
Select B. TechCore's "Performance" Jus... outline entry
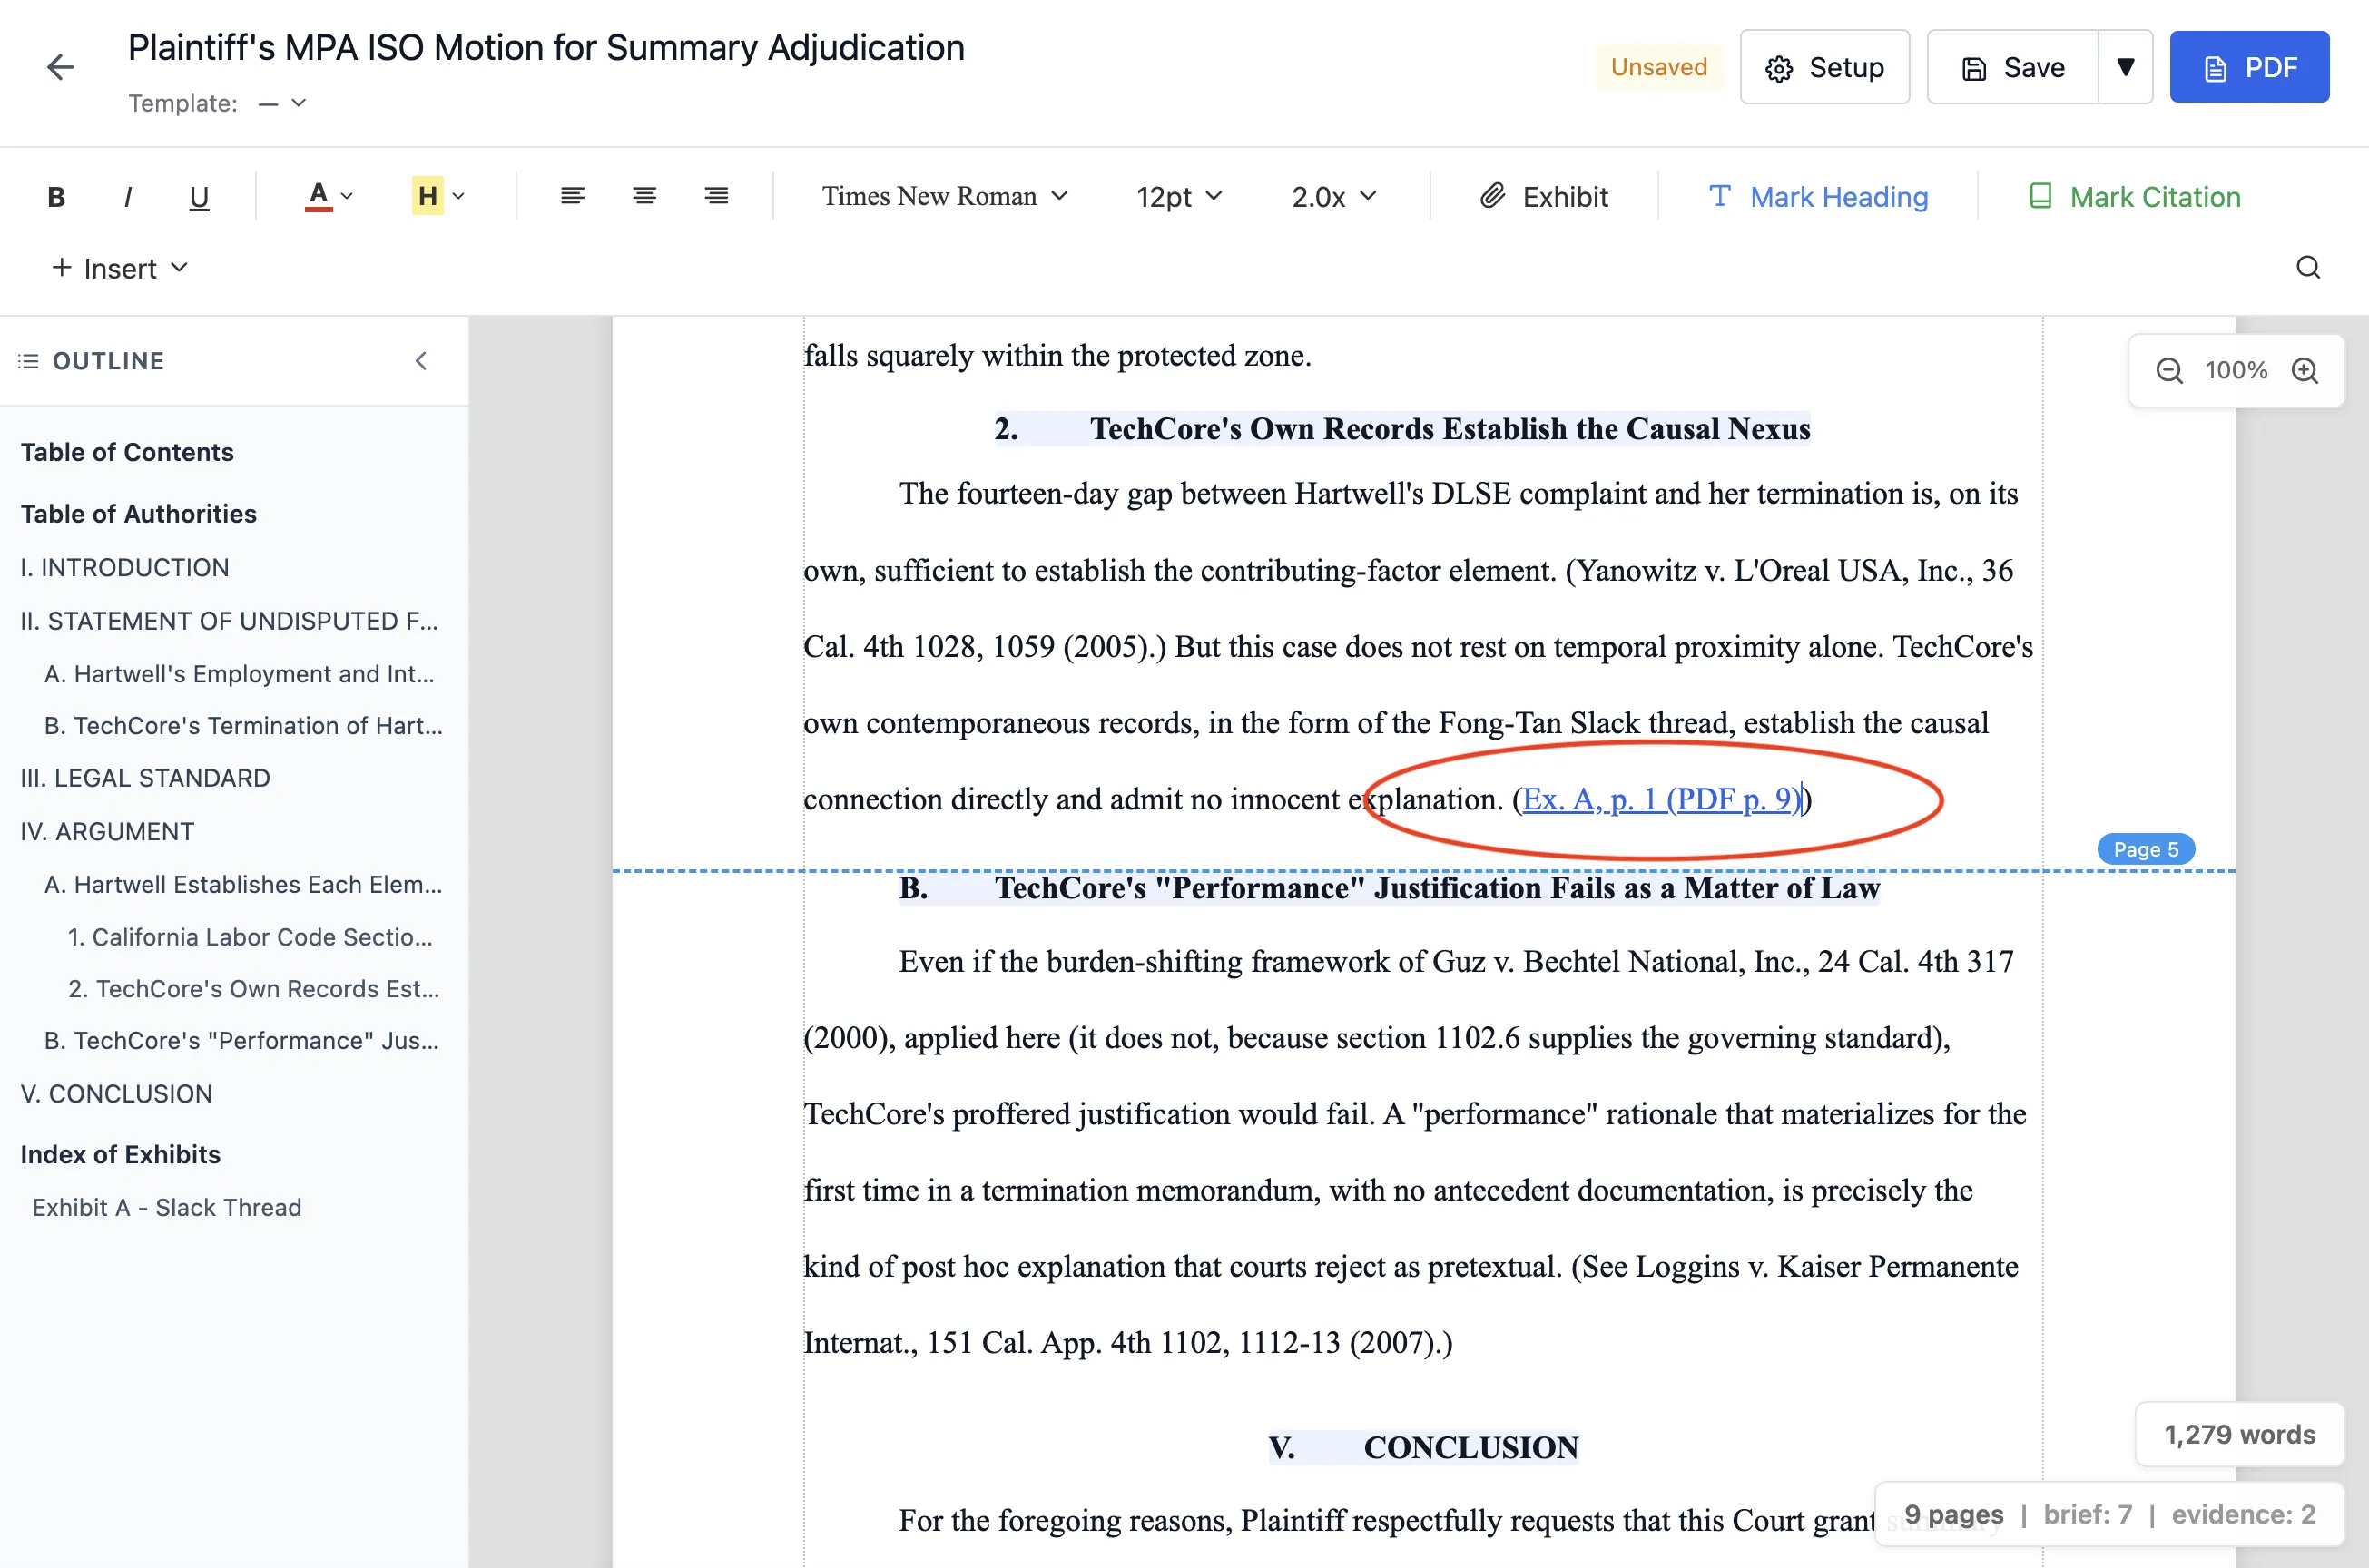tap(242, 1040)
